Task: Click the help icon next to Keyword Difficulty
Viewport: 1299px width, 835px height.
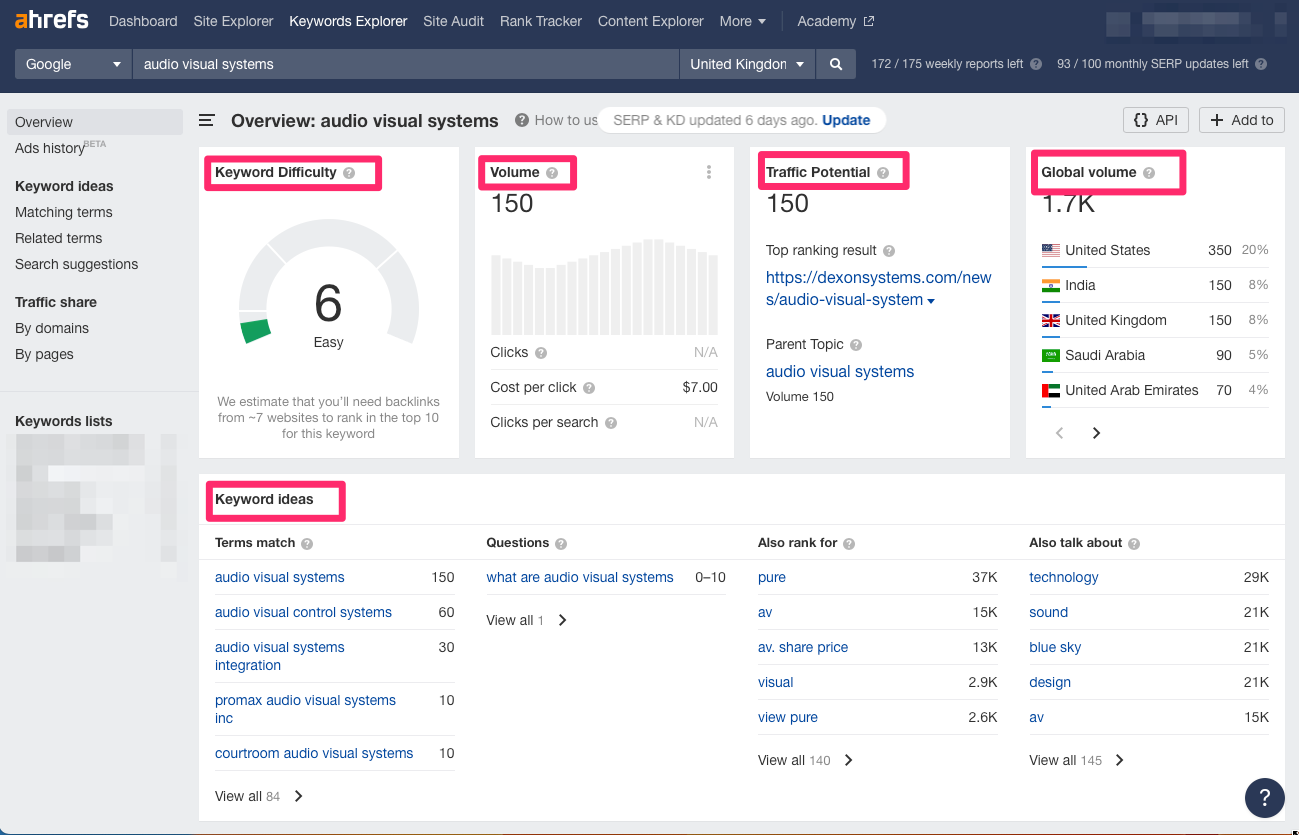Action: click(x=349, y=172)
